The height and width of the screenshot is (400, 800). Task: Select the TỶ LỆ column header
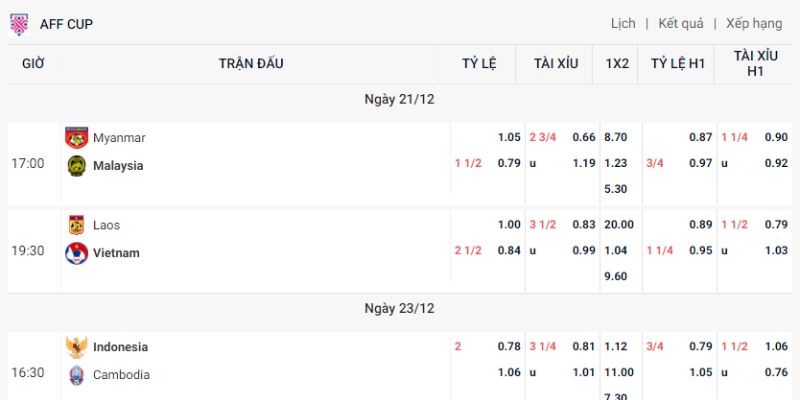point(479,64)
